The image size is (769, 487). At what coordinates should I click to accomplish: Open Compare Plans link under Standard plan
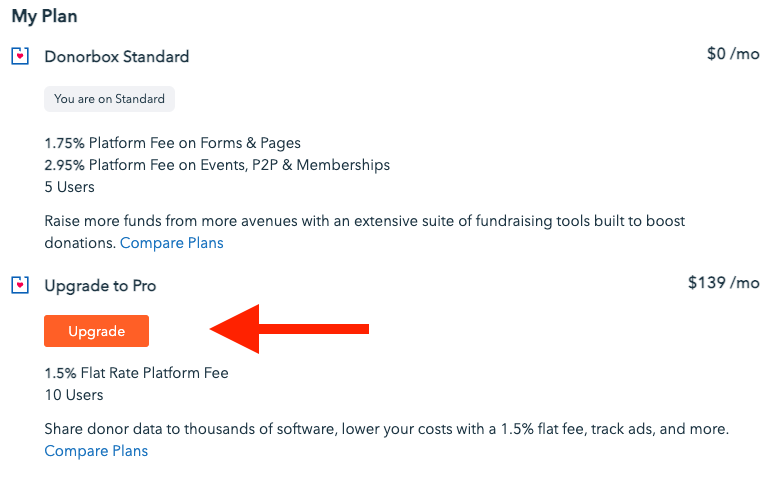tap(172, 243)
